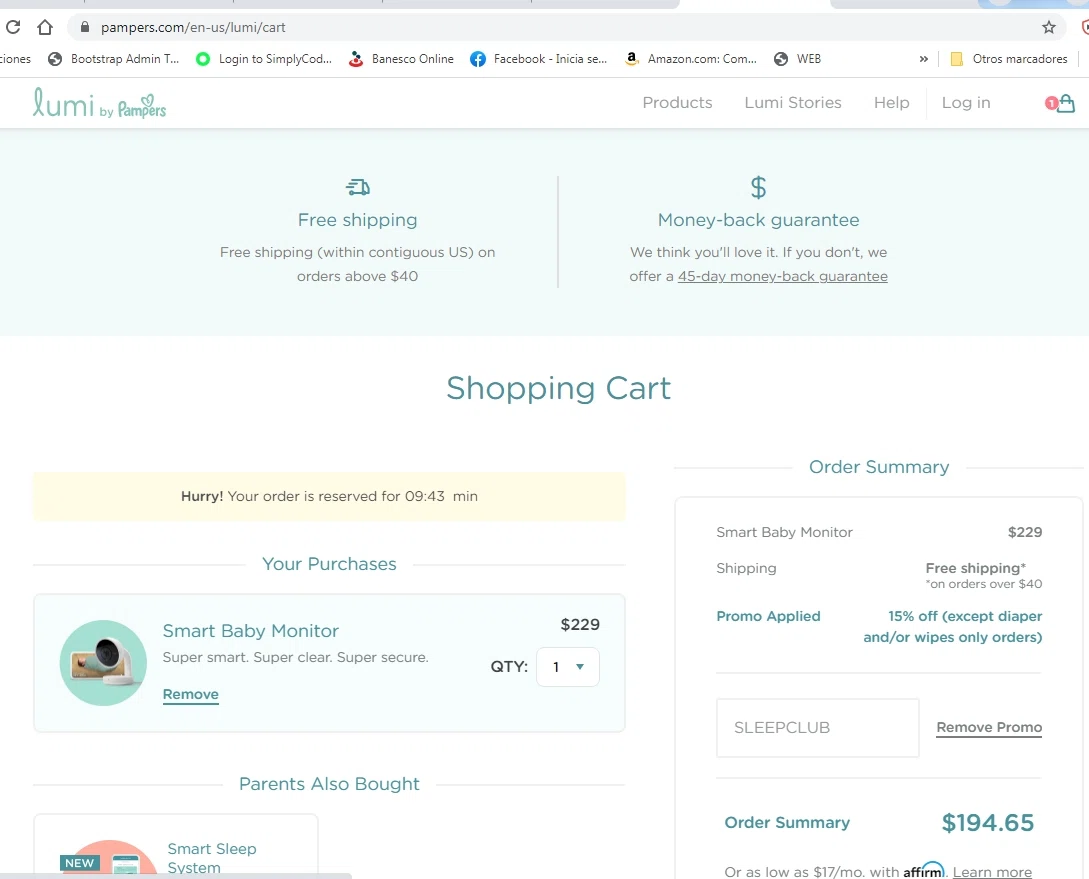Click the $194.65 order total
The image size is (1089, 879).
tap(988, 823)
